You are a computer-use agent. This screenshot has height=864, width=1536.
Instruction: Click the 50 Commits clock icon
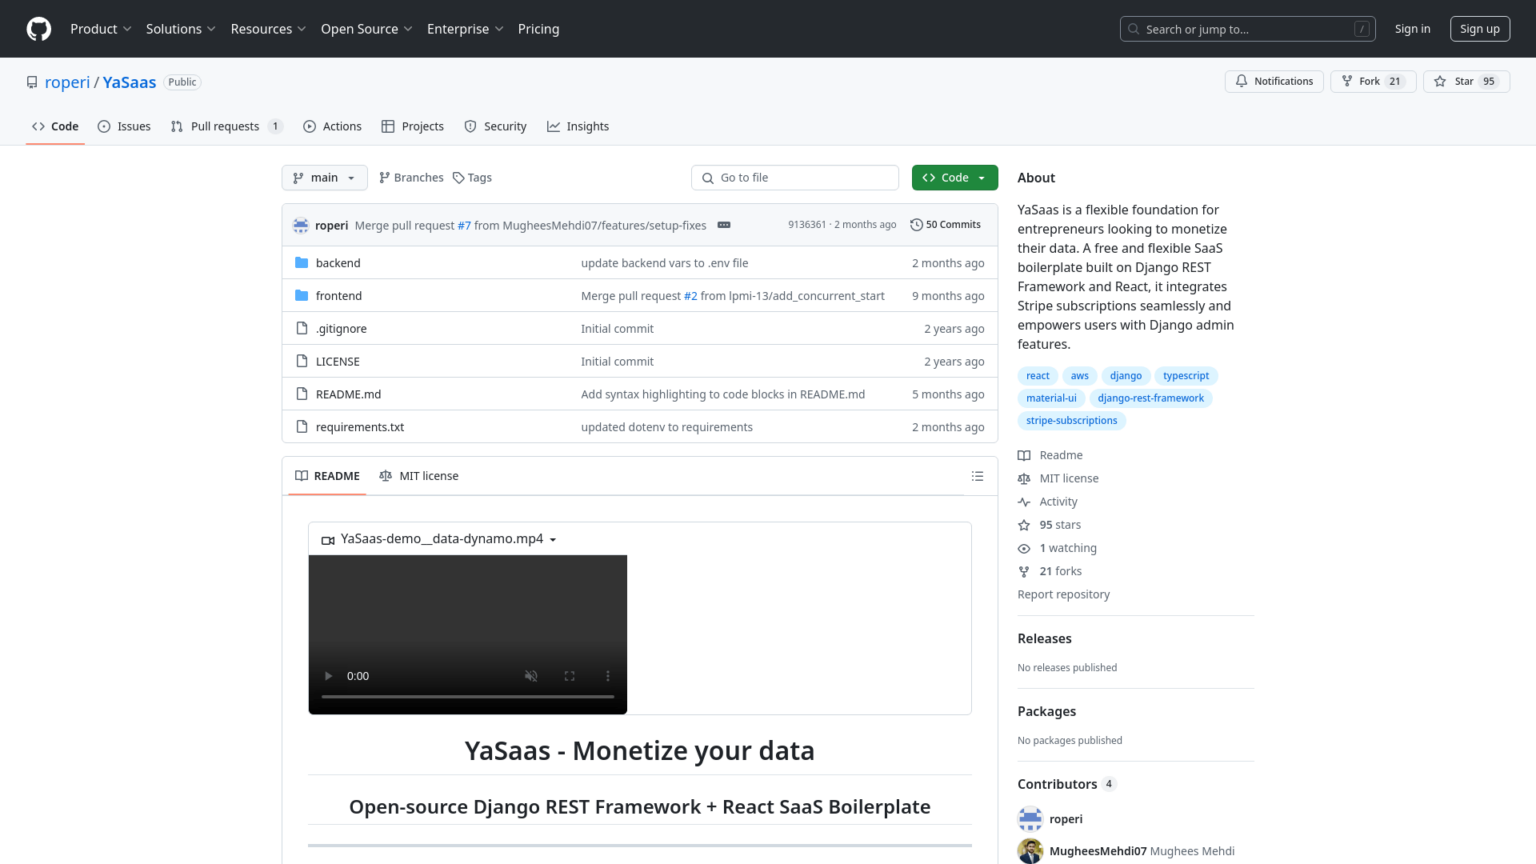[917, 224]
